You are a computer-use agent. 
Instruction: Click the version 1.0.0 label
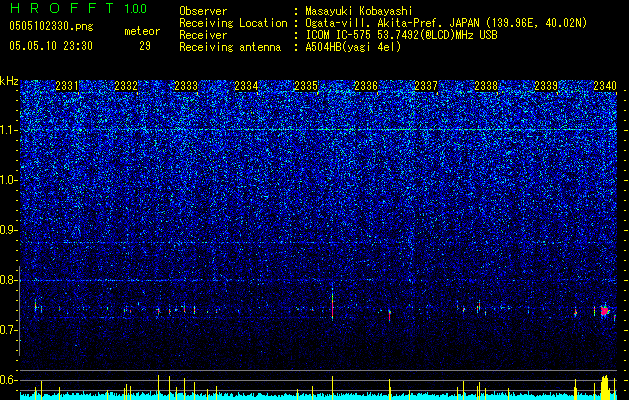135,8
